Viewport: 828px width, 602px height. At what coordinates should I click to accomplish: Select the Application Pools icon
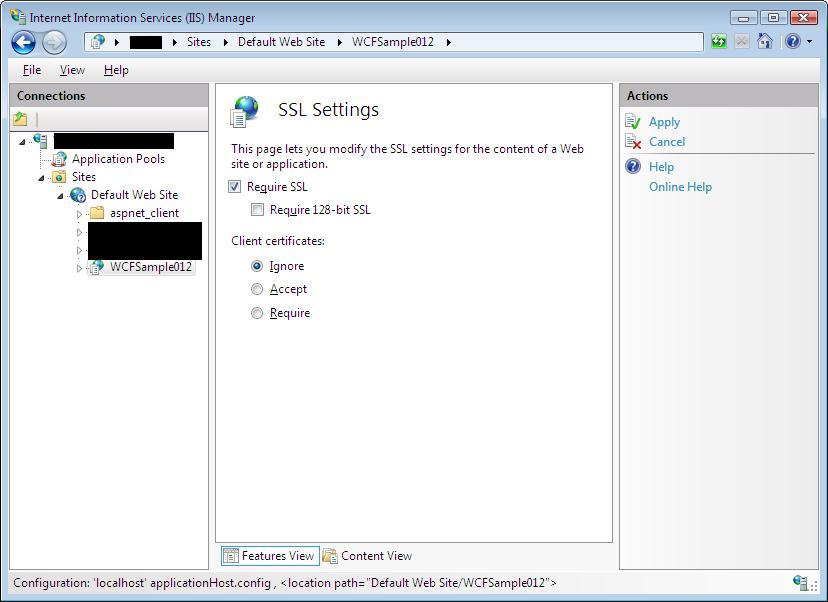click(59, 159)
